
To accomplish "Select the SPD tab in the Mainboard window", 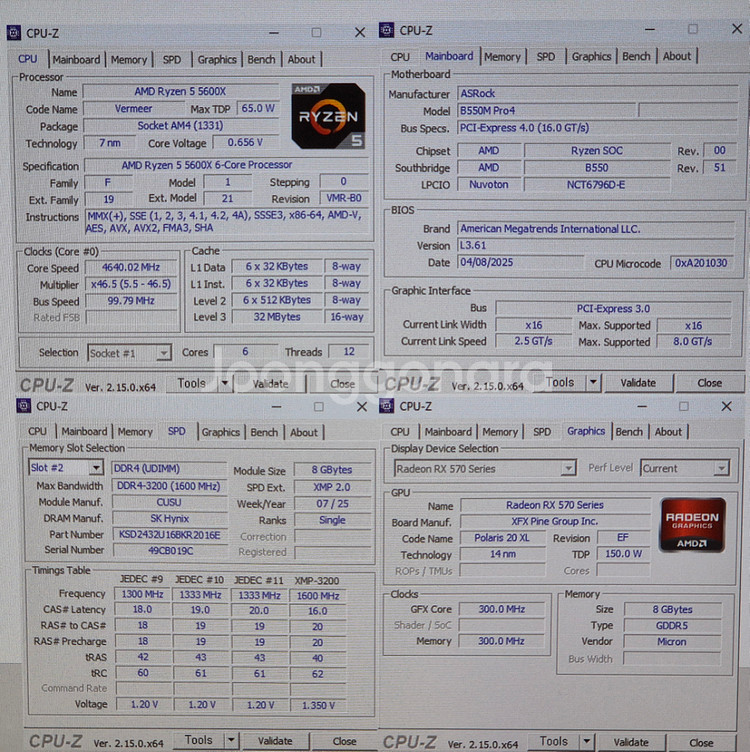I will click(546, 57).
